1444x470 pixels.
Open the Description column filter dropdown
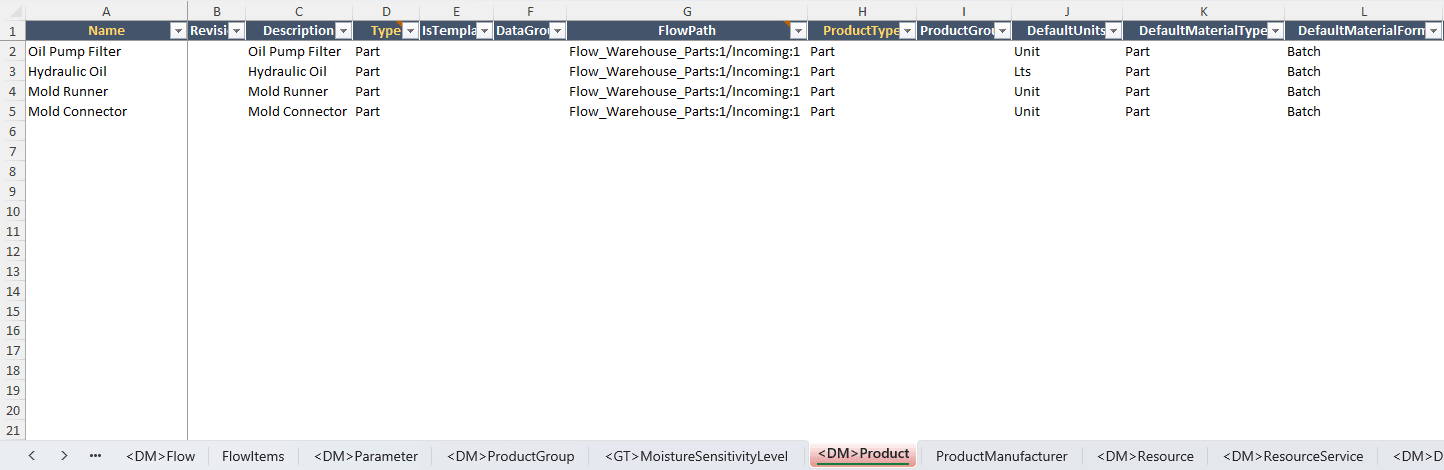343,31
